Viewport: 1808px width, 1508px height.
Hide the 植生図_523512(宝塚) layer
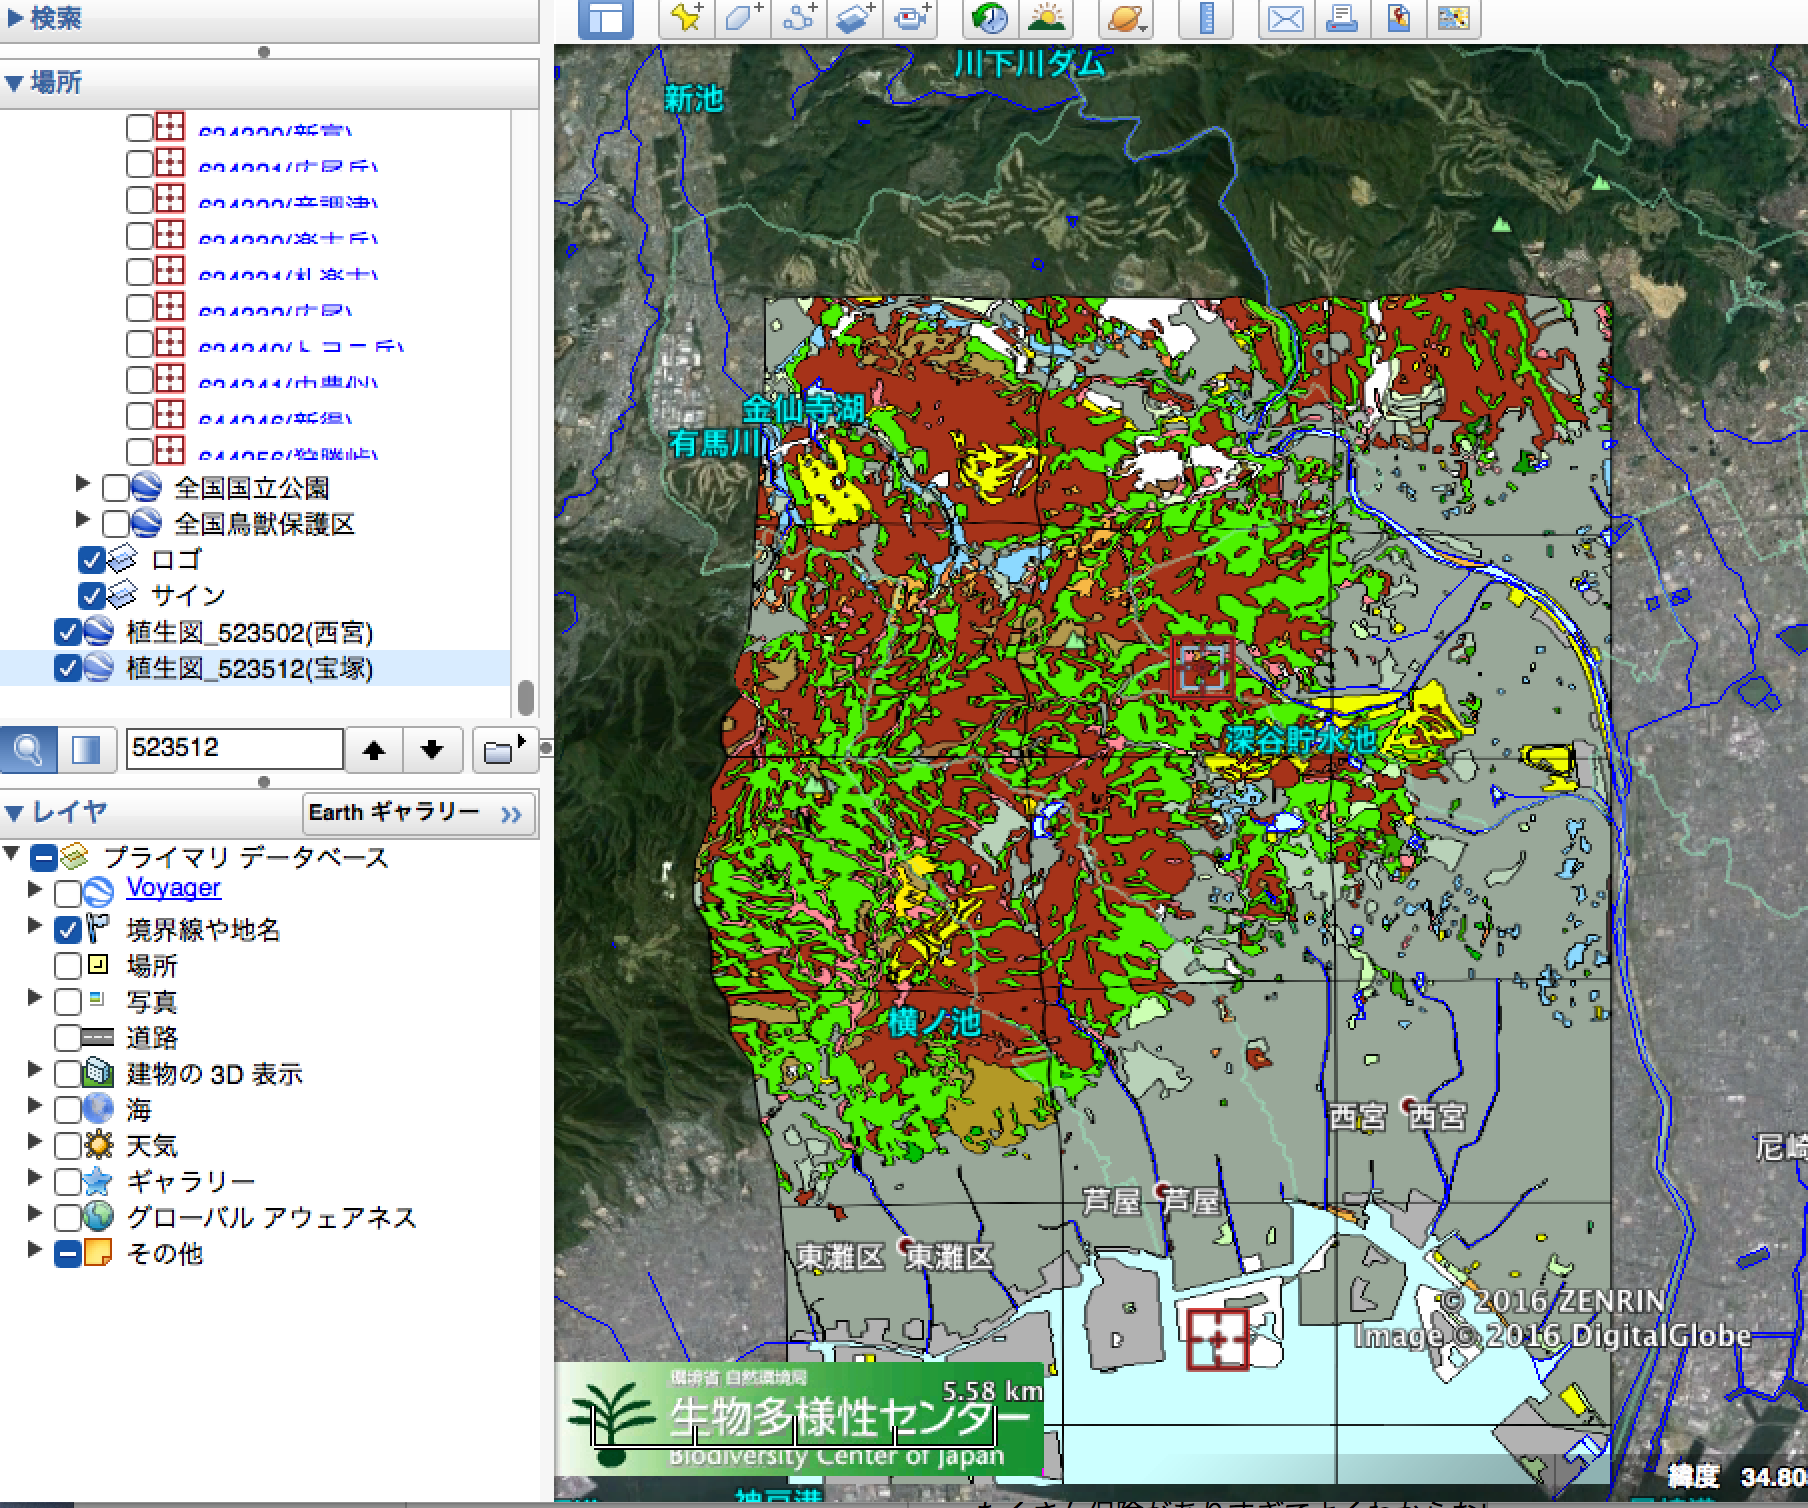click(x=67, y=669)
